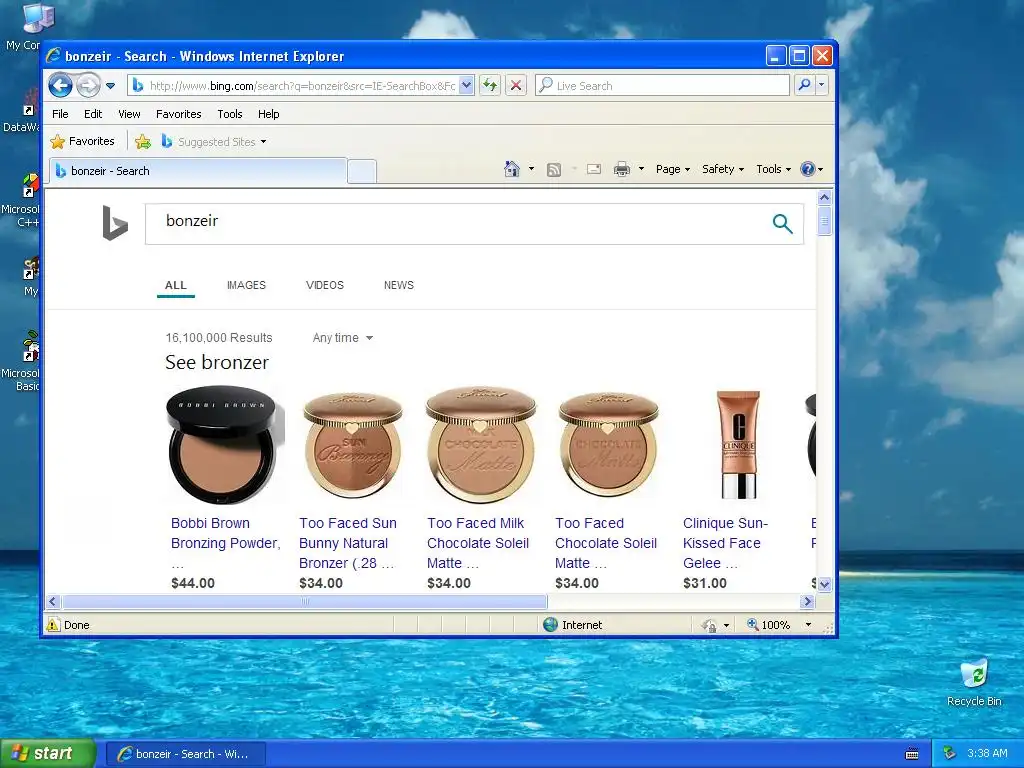This screenshot has width=1024, height=768.
Task: Open the 'Any time' filter dropdown
Action: click(x=343, y=338)
